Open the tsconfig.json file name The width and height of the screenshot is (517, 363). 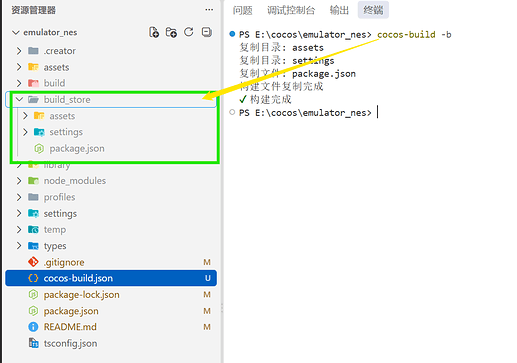(70, 343)
